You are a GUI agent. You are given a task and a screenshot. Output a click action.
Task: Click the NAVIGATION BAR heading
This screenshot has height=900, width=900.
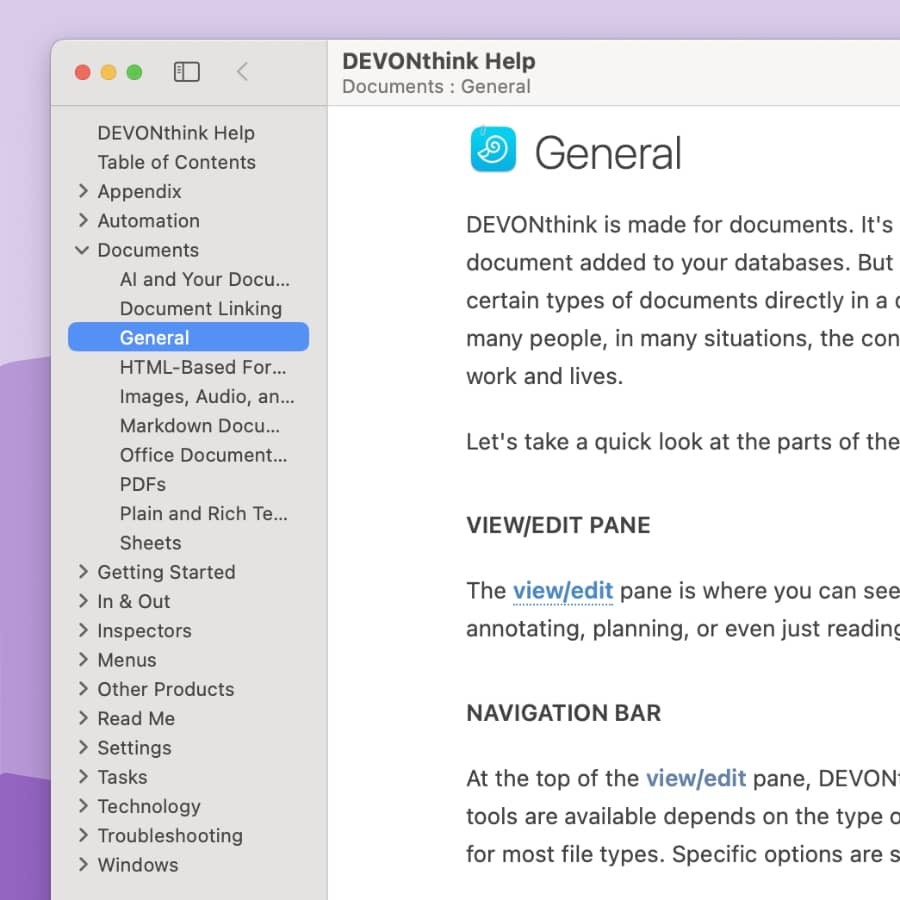(x=564, y=713)
